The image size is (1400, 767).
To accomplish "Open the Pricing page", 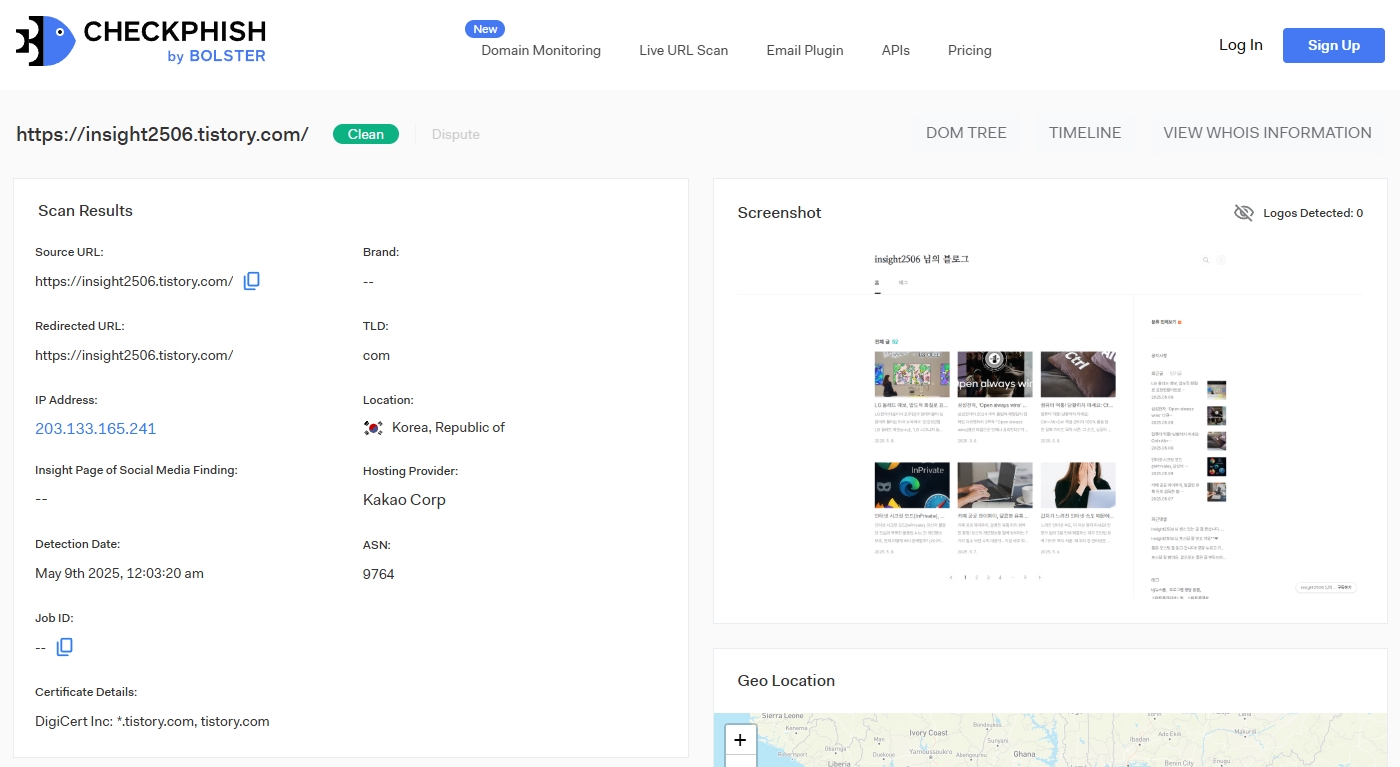I will (x=970, y=50).
